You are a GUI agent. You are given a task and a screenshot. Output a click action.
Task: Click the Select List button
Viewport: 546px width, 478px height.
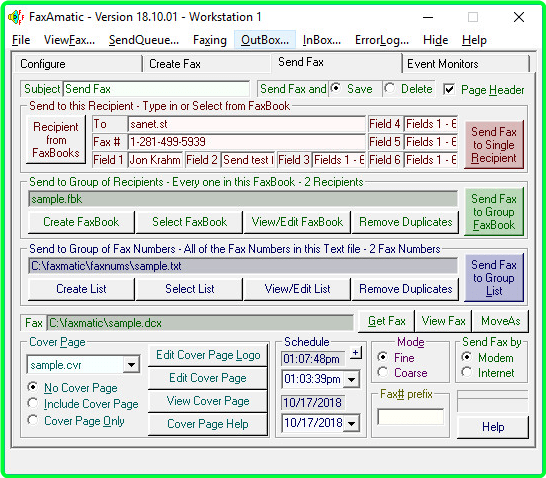pyautogui.click(x=189, y=289)
